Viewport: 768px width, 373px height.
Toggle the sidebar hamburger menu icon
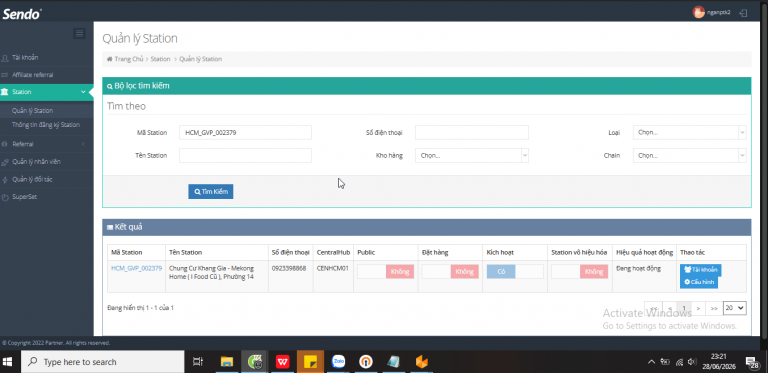pos(79,33)
